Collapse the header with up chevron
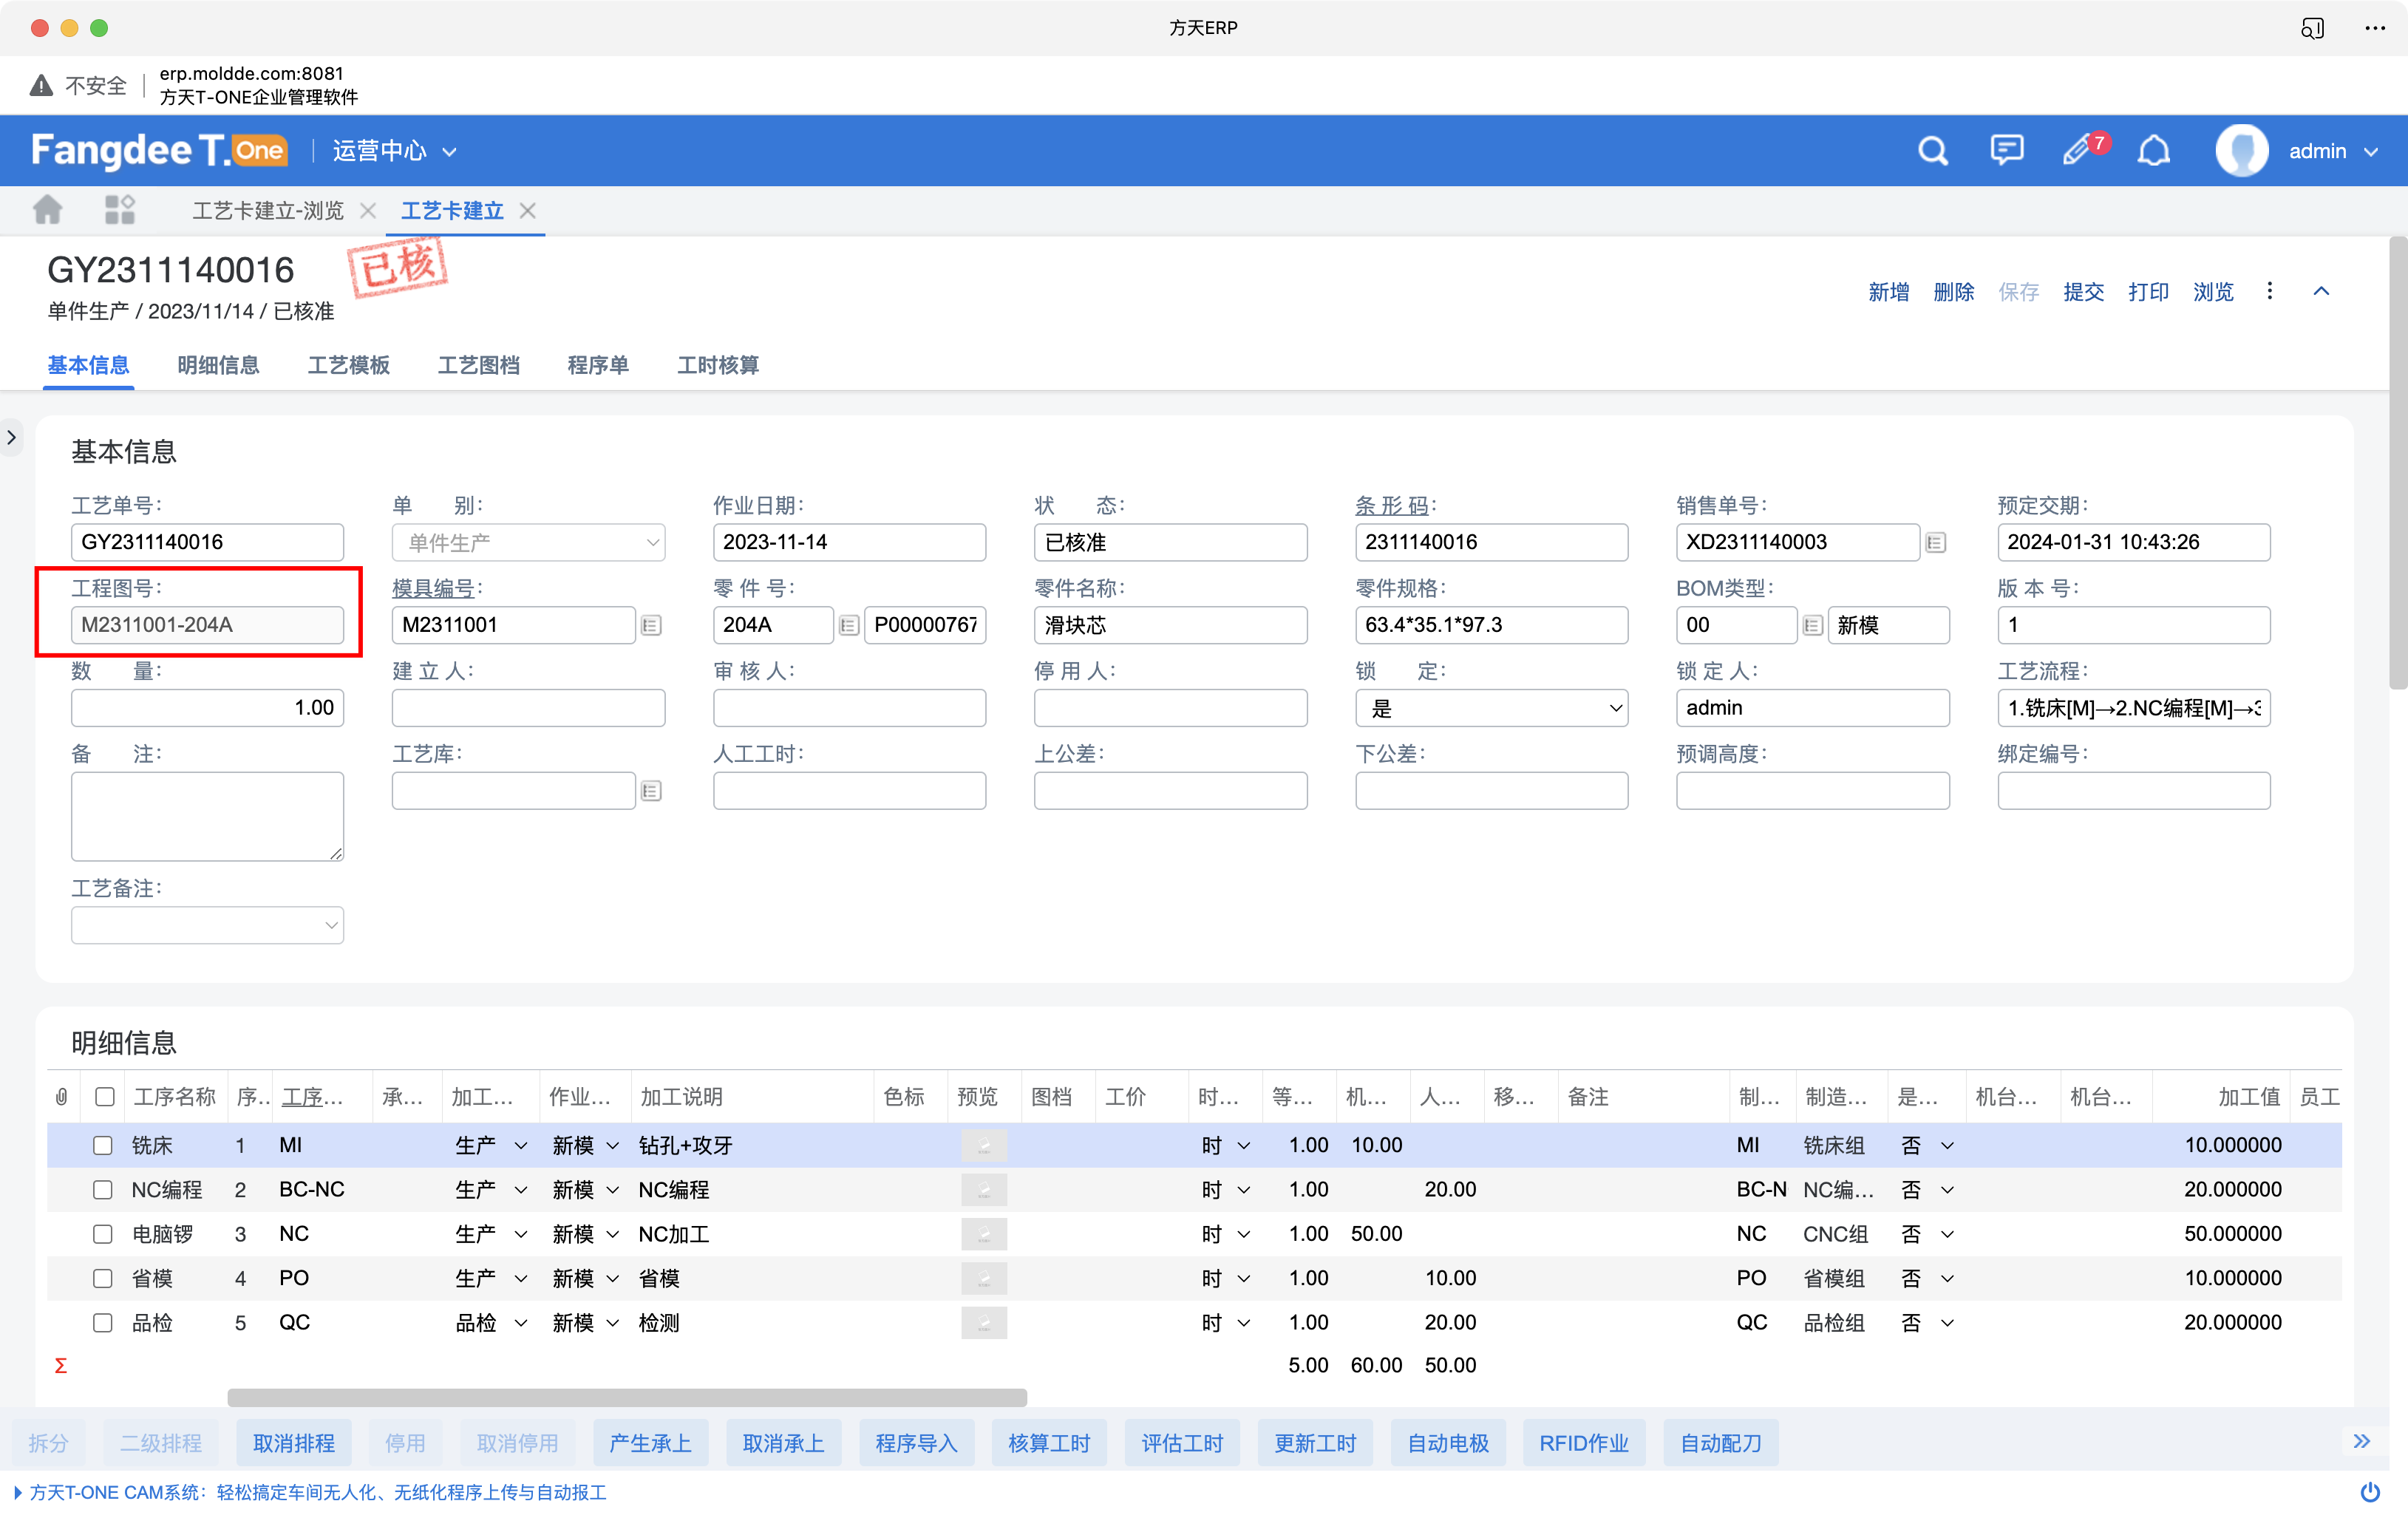 pyautogui.click(x=2321, y=291)
